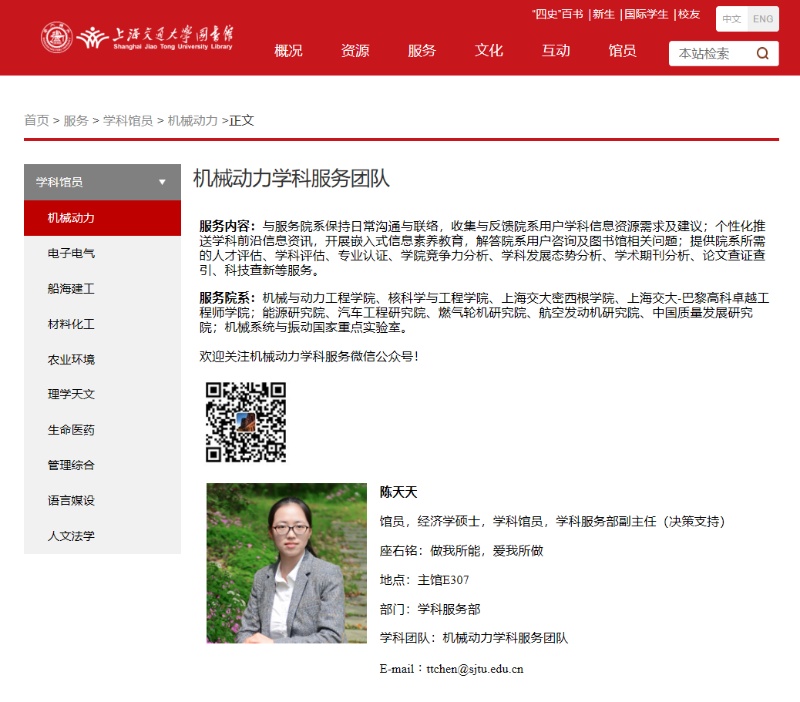
Task: Select 电子电气 in the sidebar
Action: tap(103, 253)
